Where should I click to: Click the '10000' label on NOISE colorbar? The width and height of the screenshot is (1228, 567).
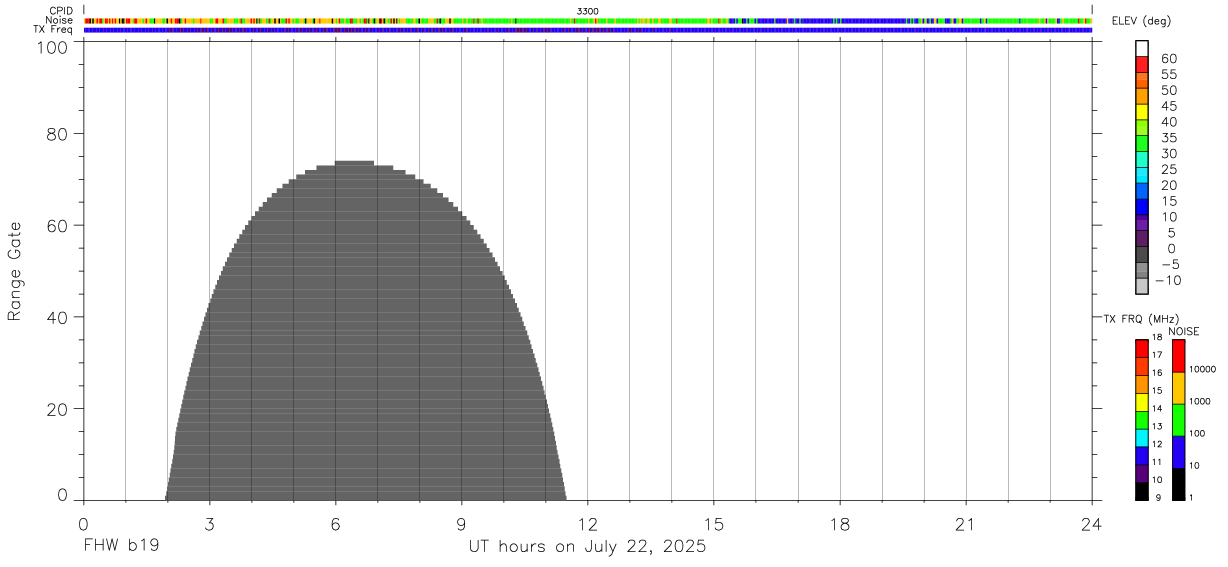click(1202, 369)
